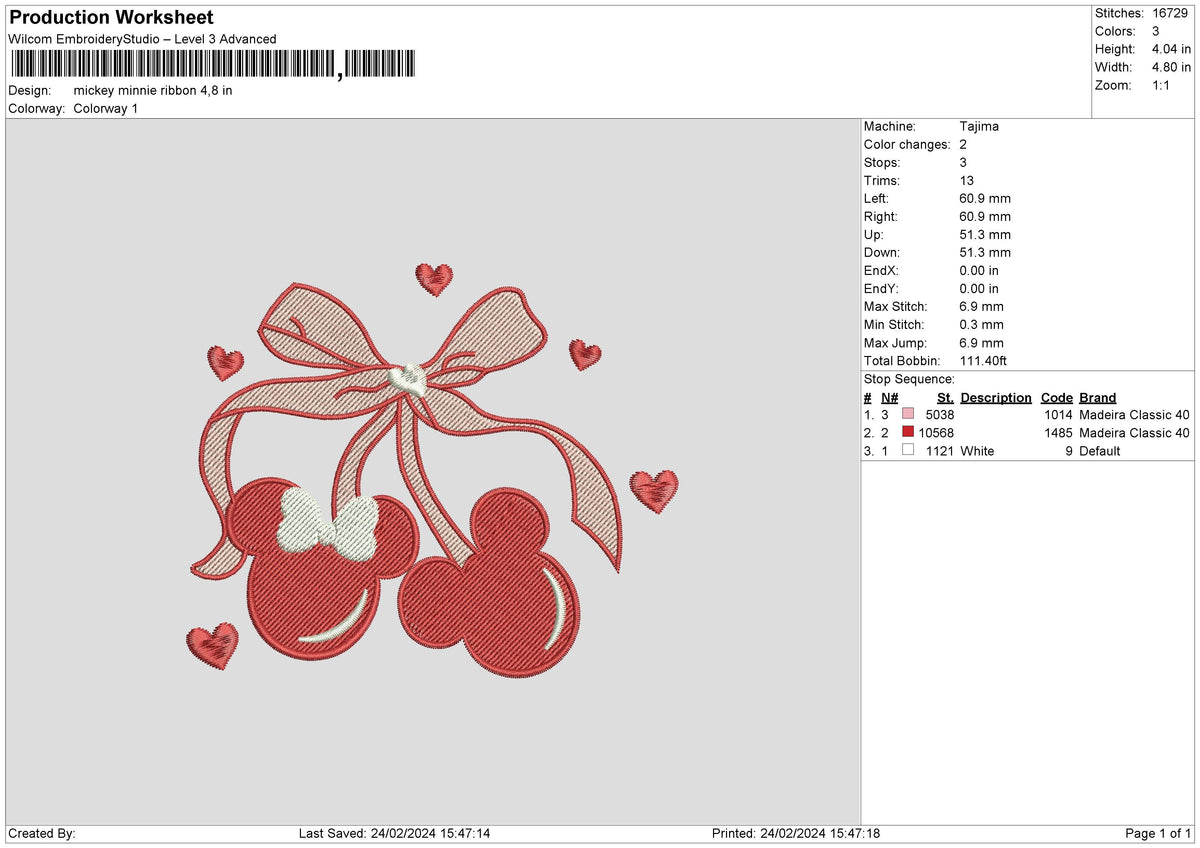Click the Trims value 13
This screenshot has width=1200, height=848.
[x=966, y=180]
